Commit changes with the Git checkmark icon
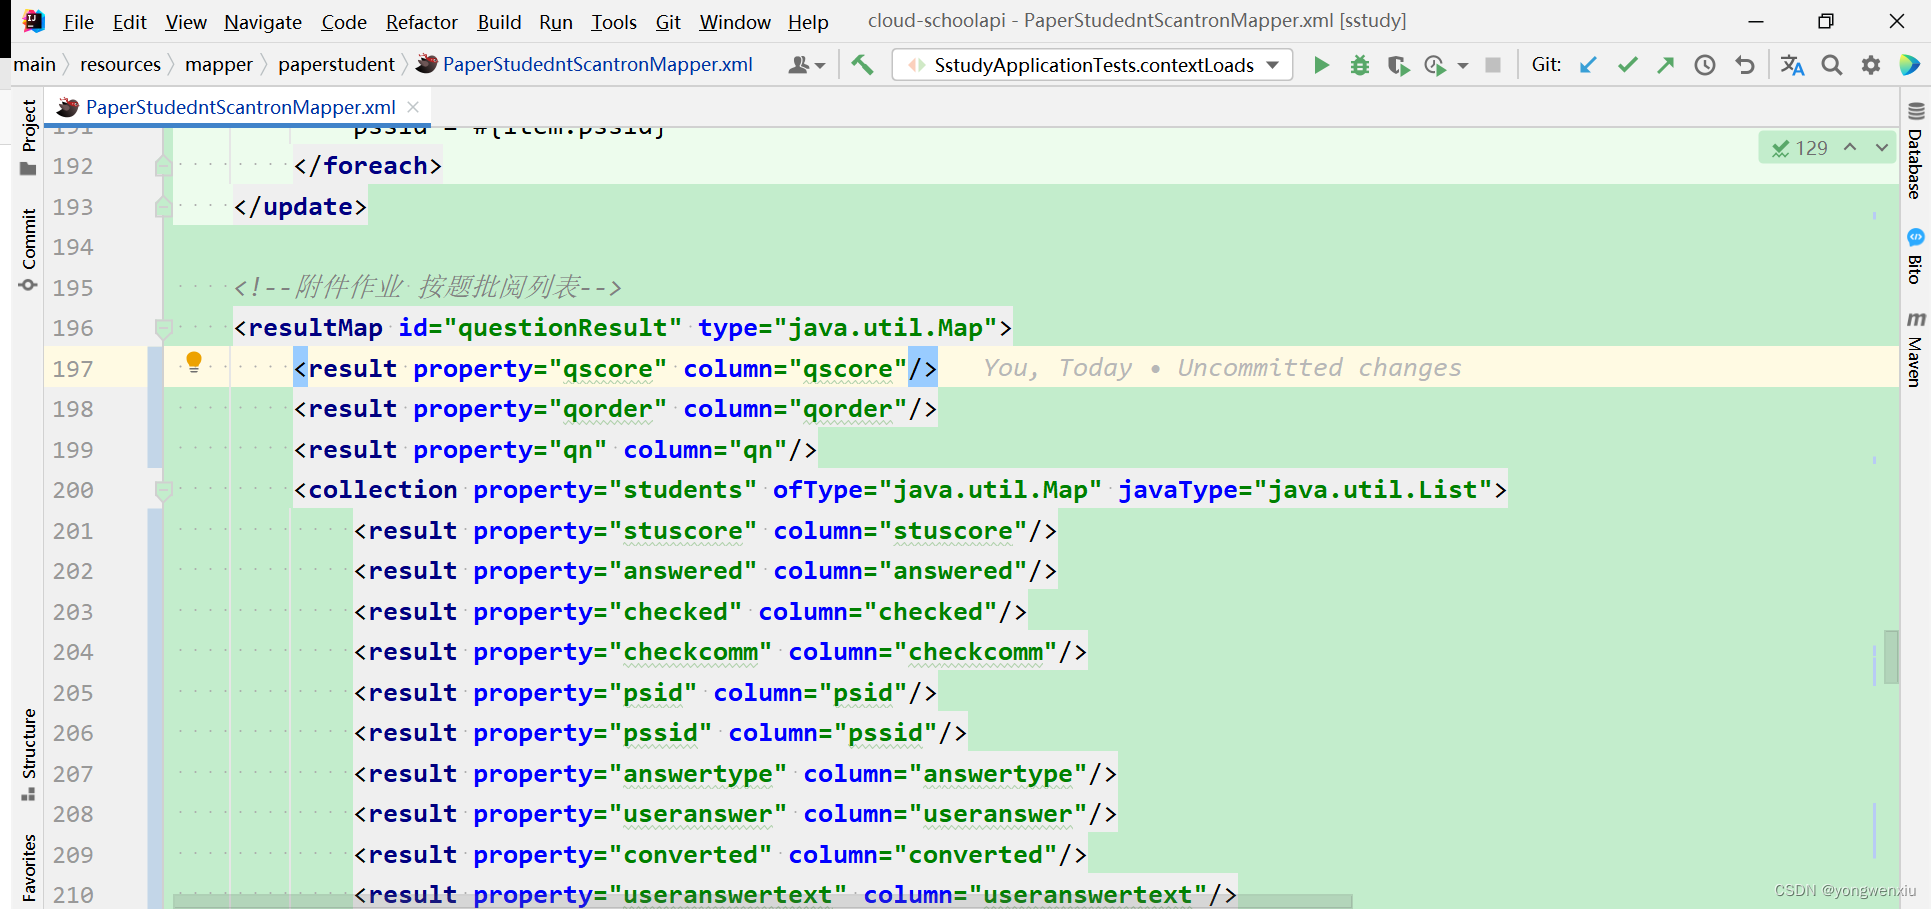 [1627, 65]
